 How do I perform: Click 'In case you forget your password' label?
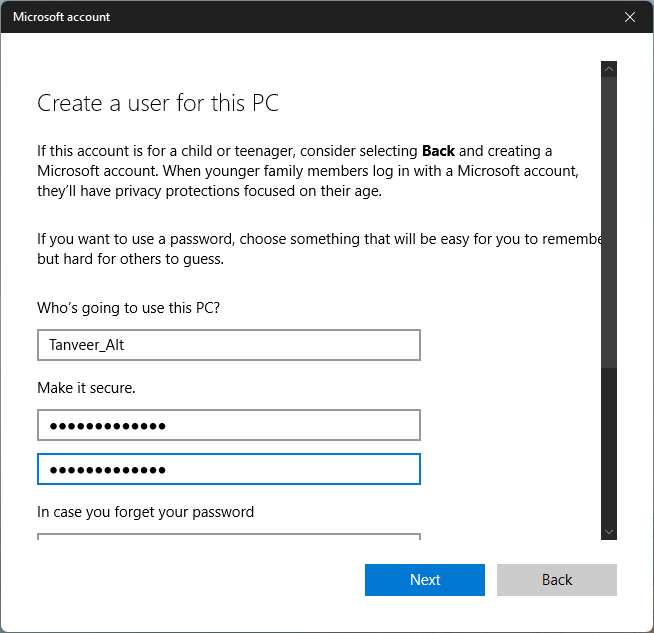[146, 512]
